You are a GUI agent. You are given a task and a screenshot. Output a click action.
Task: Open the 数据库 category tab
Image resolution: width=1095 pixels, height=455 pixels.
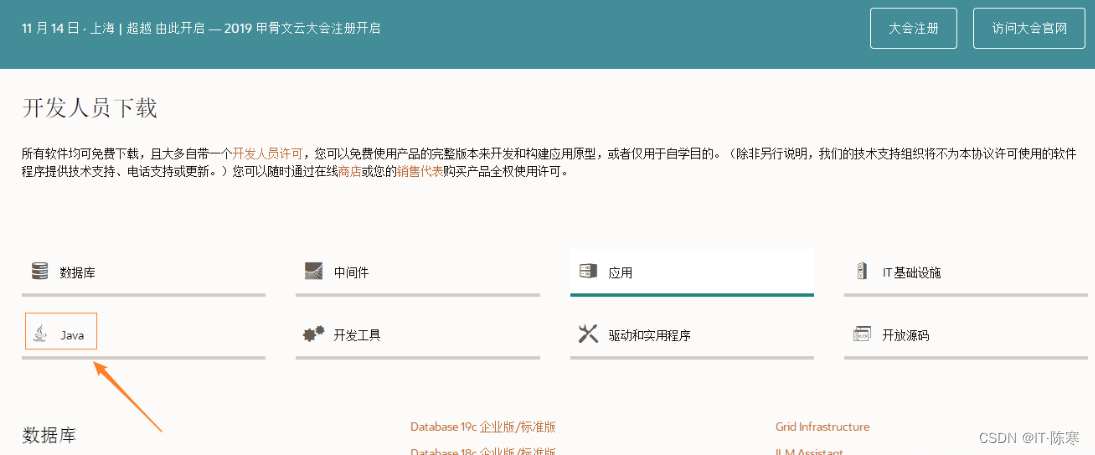coord(144,272)
